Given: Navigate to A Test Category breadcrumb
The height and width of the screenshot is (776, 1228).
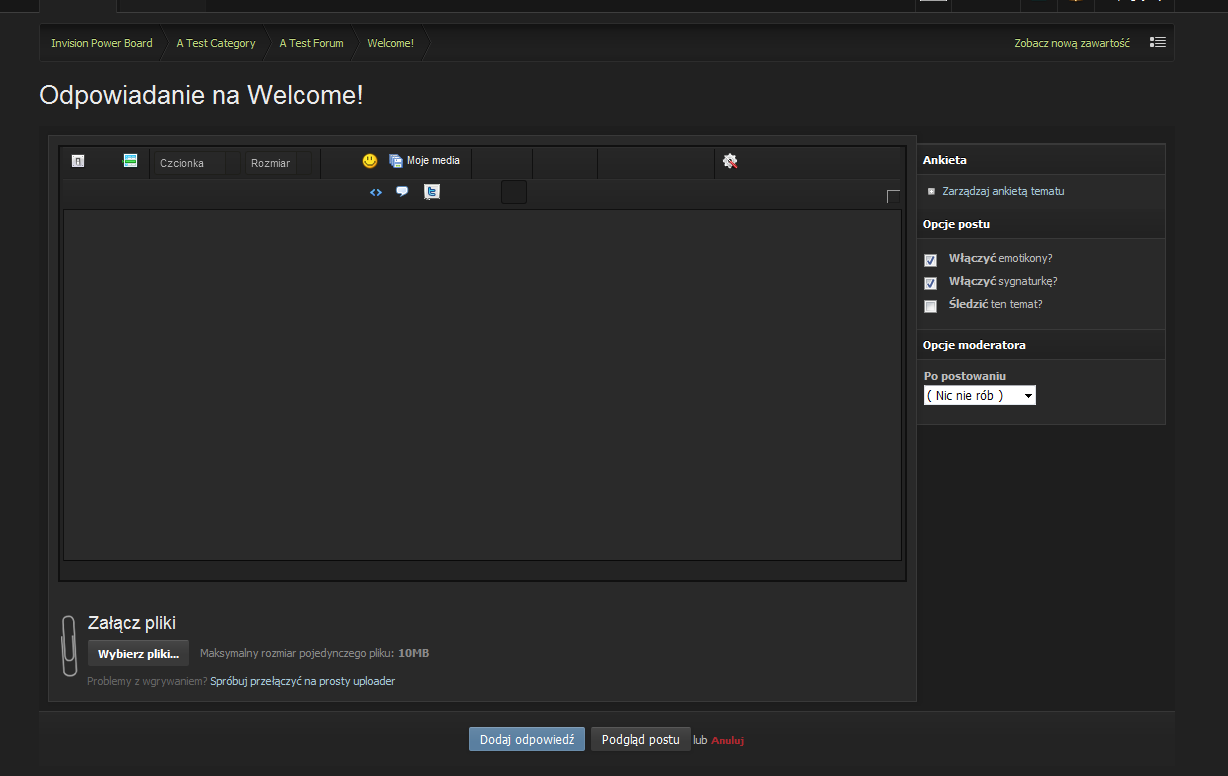Looking at the screenshot, I should point(216,43).
